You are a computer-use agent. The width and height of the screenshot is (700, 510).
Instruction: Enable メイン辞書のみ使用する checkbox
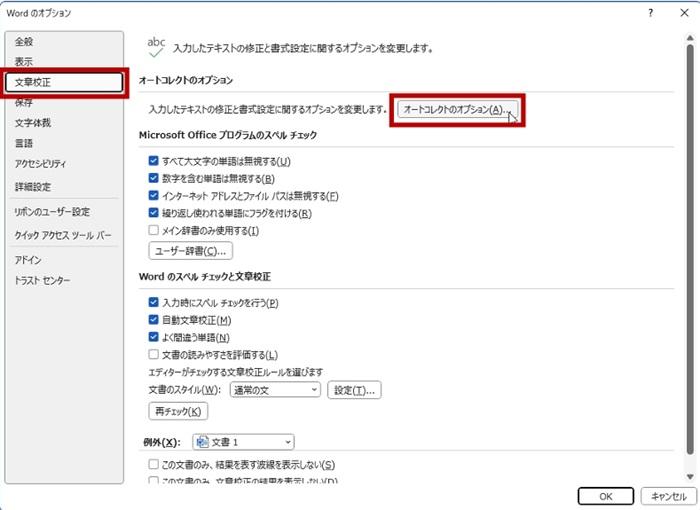(153, 230)
